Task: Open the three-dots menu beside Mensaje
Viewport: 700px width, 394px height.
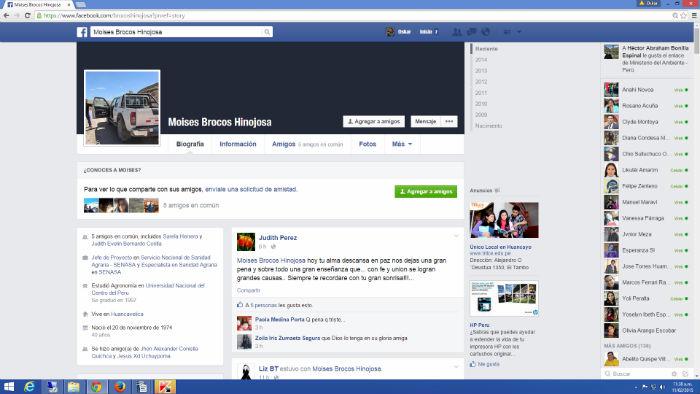Action: click(x=449, y=121)
